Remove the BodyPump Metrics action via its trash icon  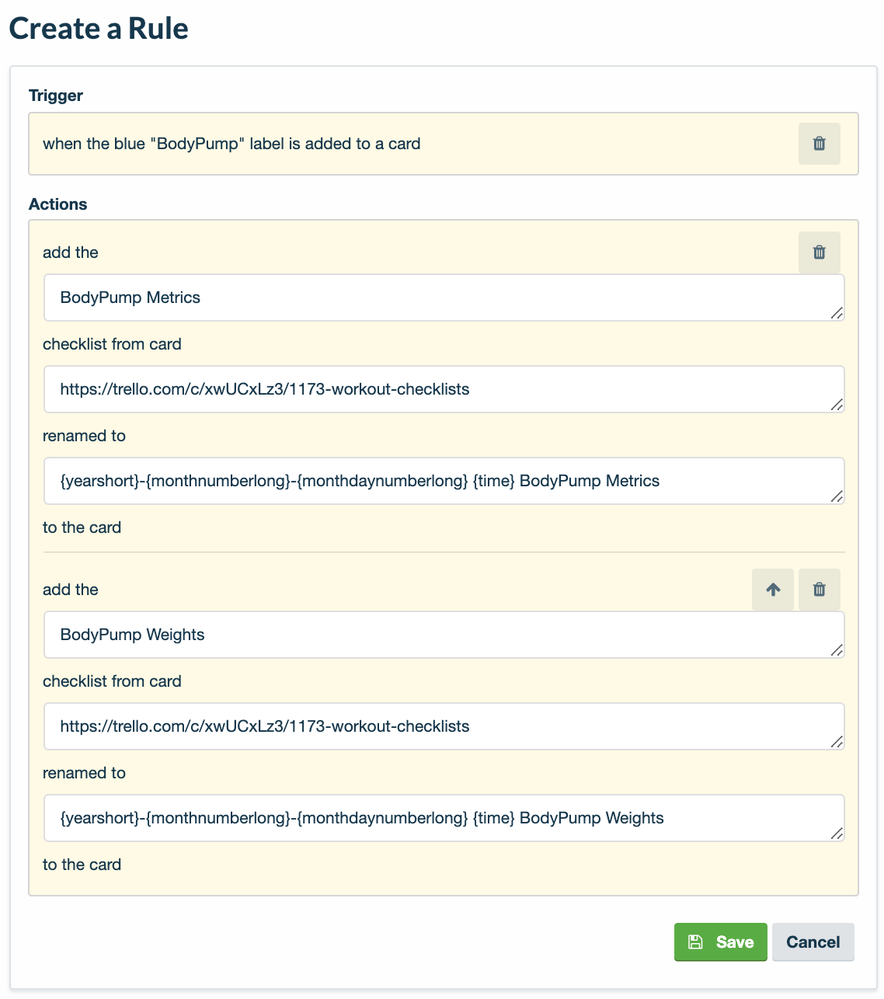[819, 252]
